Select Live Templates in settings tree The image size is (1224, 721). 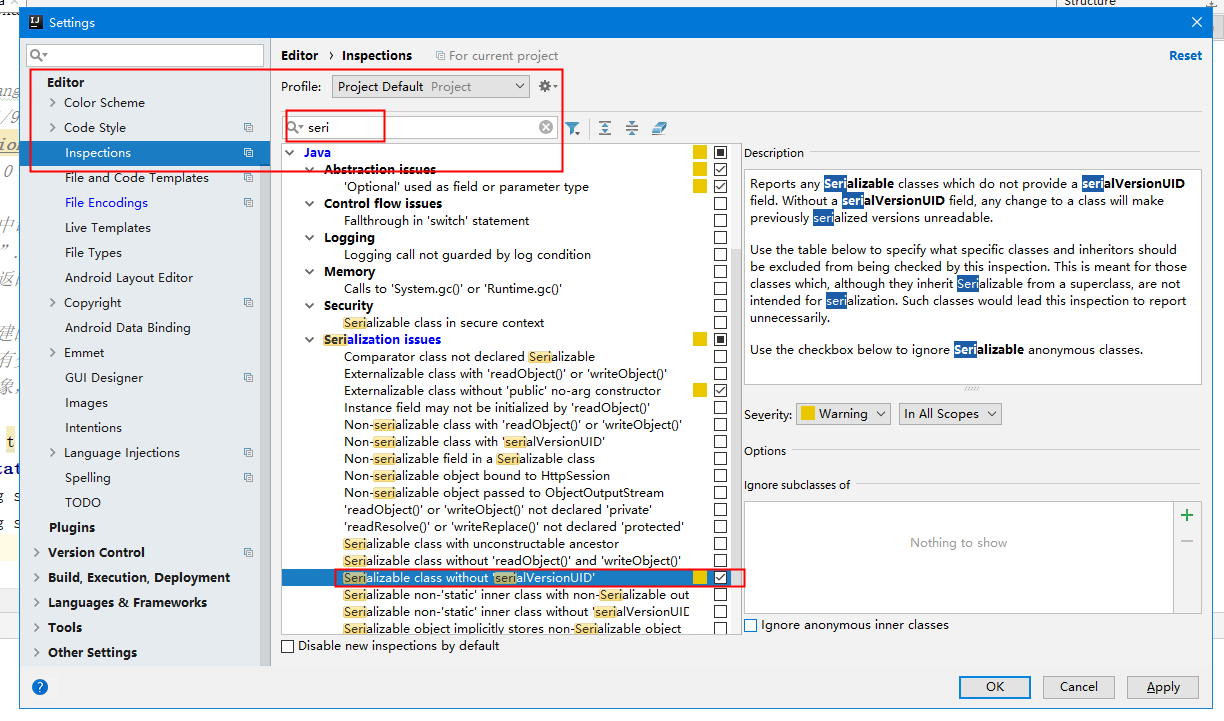pyautogui.click(x=108, y=228)
